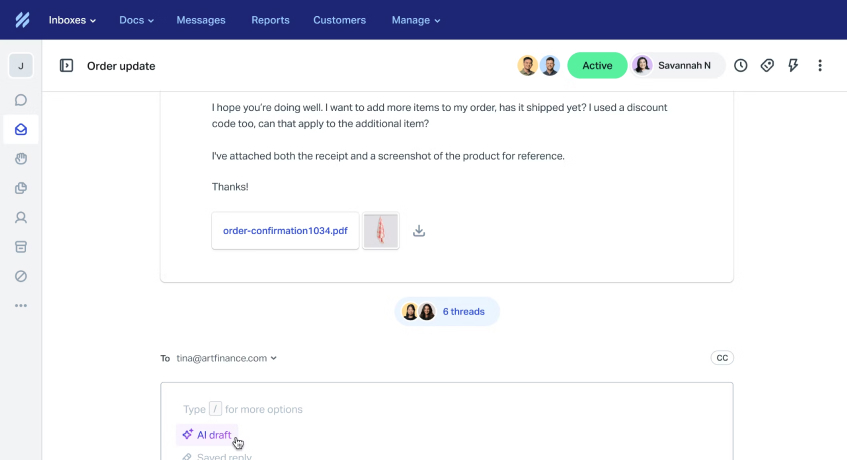The width and height of the screenshot is (847, 460).
Task: Click the customers person icon in sidebar
Action: tap(21, 217)
